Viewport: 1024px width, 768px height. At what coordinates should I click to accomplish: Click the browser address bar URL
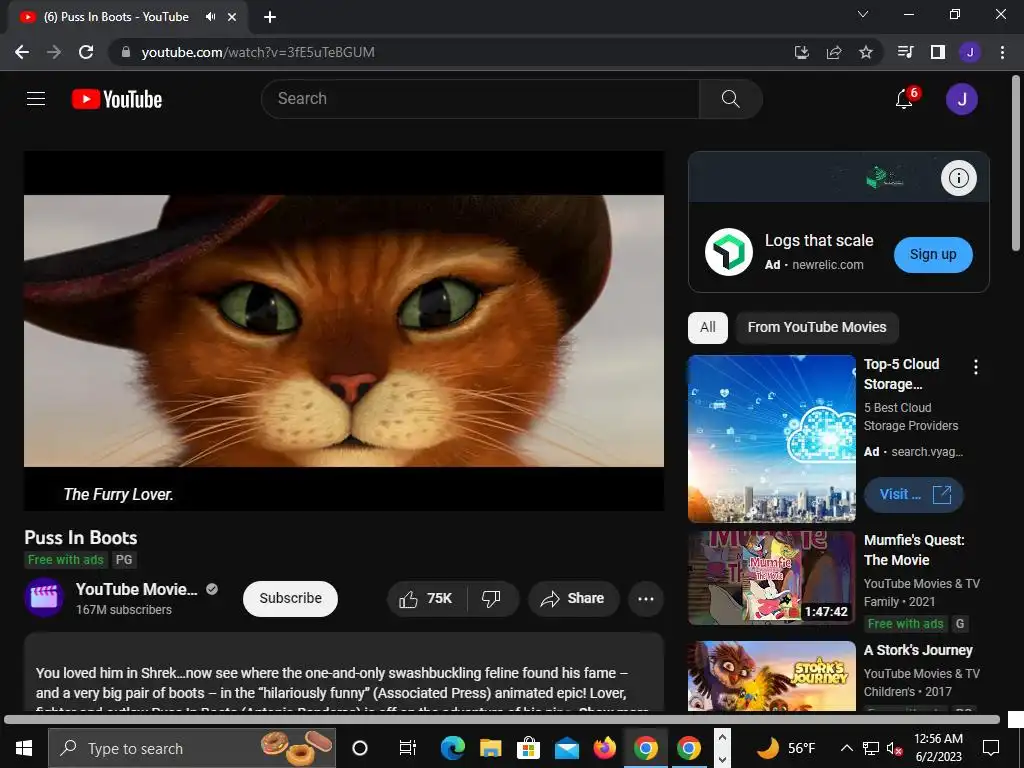coord(258,52)
